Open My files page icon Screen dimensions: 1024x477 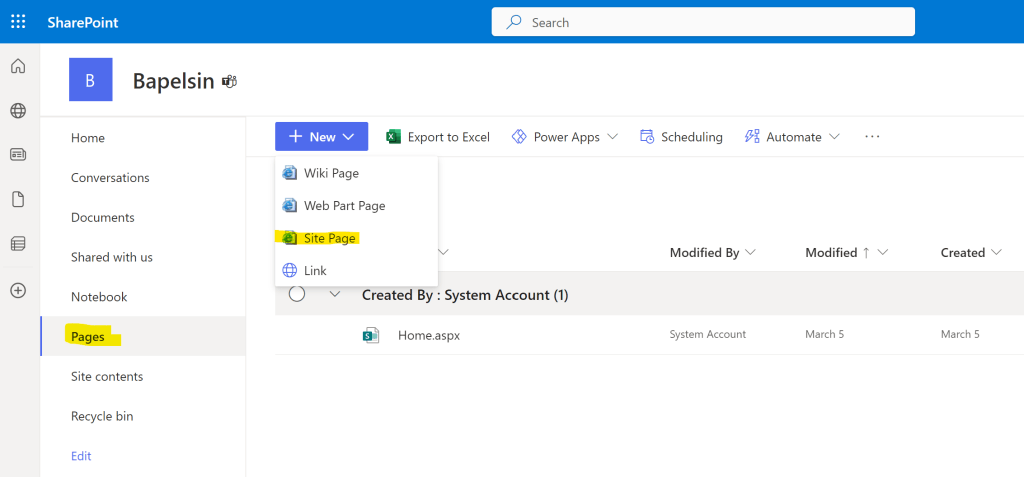point(18,199)
